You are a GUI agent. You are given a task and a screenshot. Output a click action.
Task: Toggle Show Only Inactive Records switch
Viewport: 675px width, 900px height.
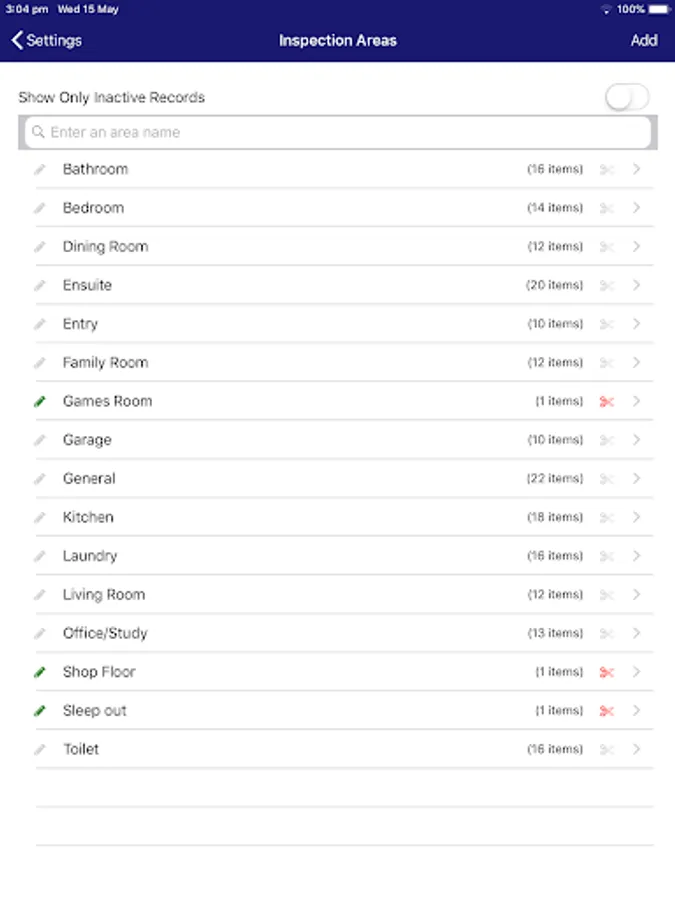point(627,97)
